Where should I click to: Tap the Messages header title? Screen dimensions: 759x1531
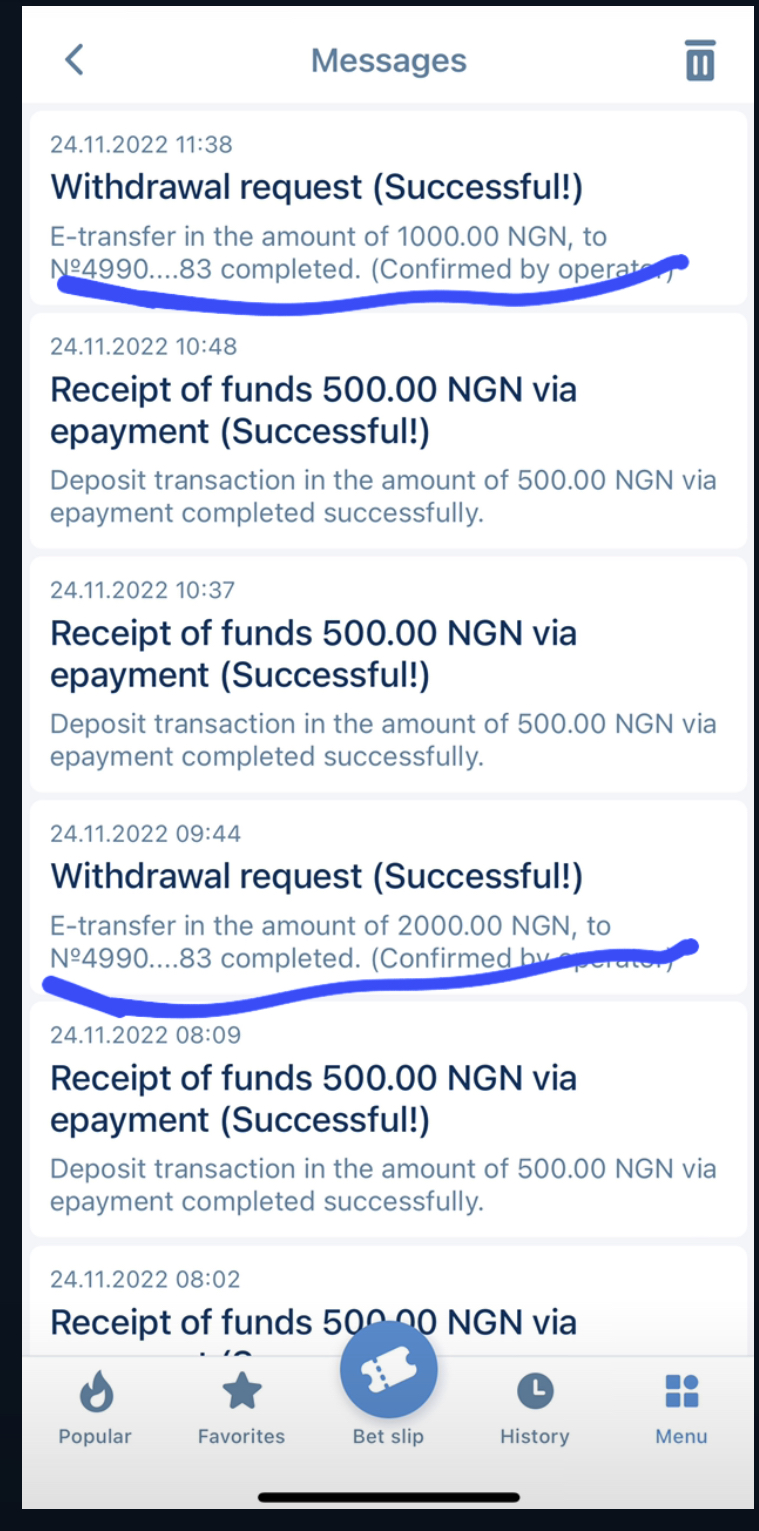coord(388,60)
